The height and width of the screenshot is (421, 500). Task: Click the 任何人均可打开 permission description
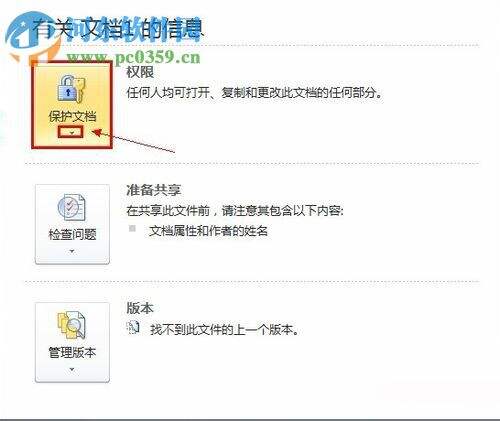click(254, 92)
